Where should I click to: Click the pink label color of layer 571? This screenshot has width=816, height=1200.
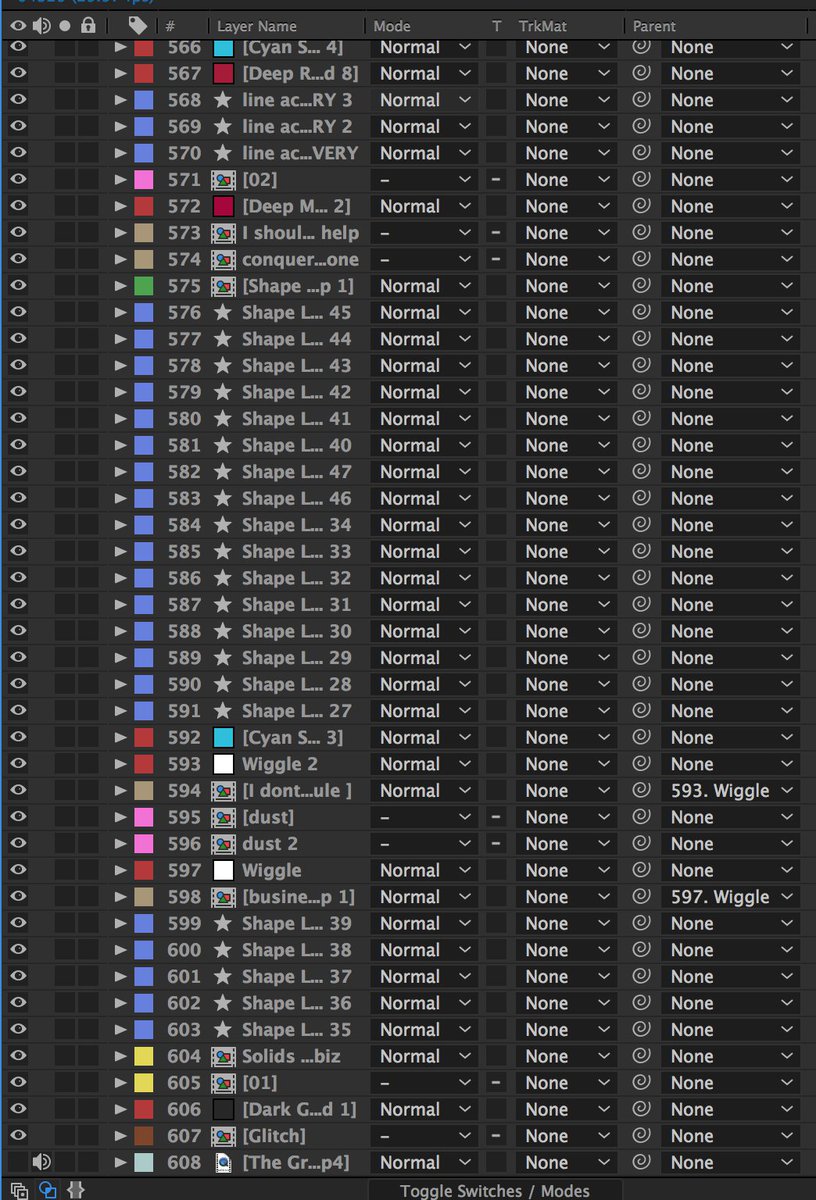(144, 180)
